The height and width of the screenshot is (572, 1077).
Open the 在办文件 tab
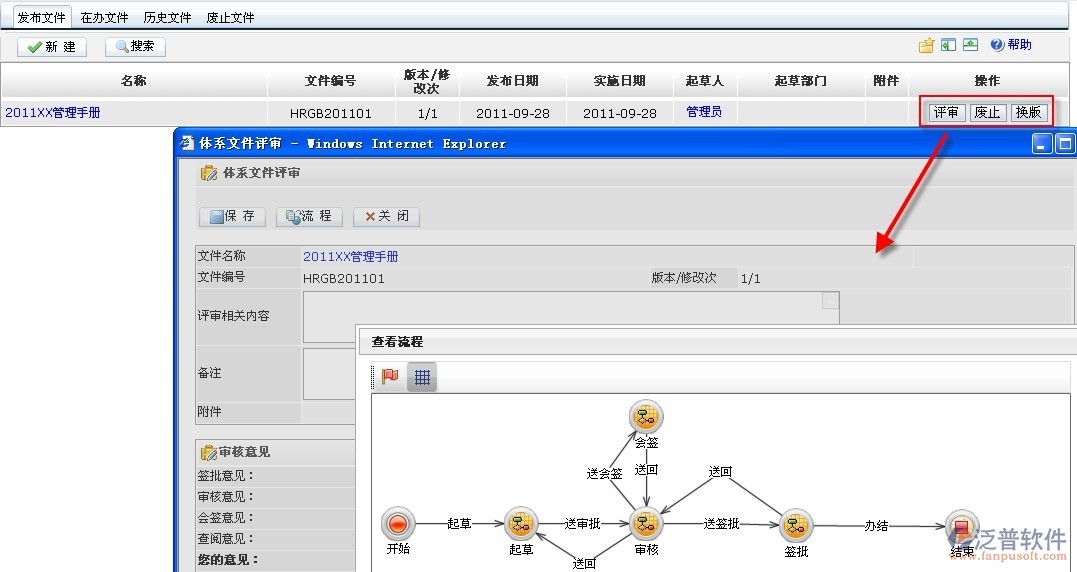pyautogui.click(x=104, y=17)
